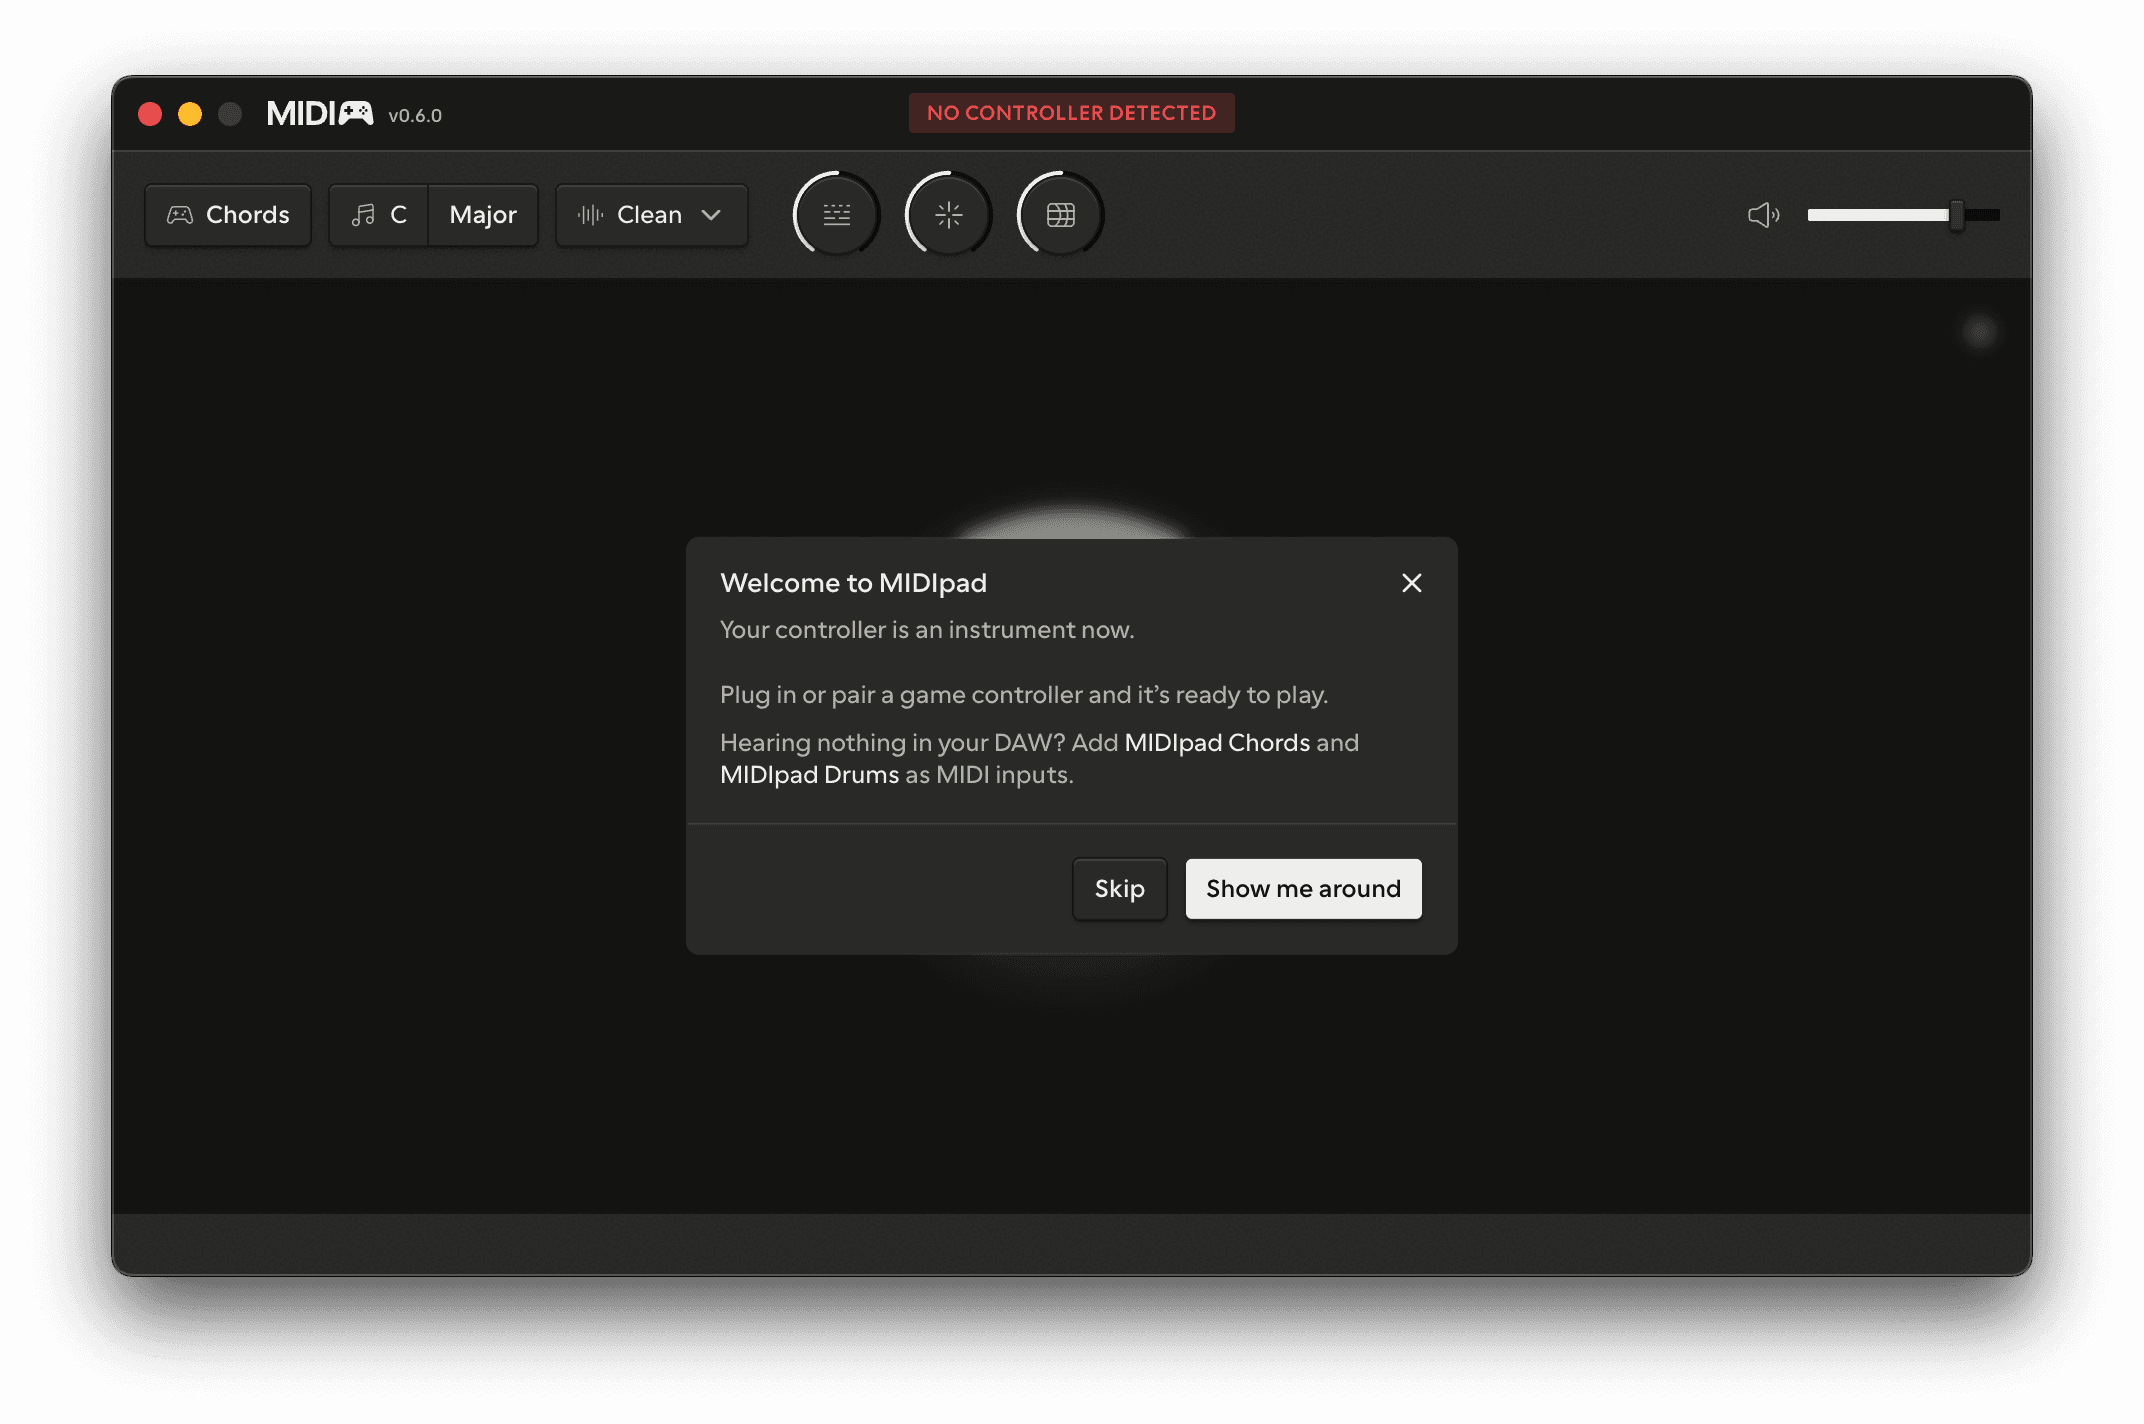
Task: Select the C key note button
Action: point(379,215)
